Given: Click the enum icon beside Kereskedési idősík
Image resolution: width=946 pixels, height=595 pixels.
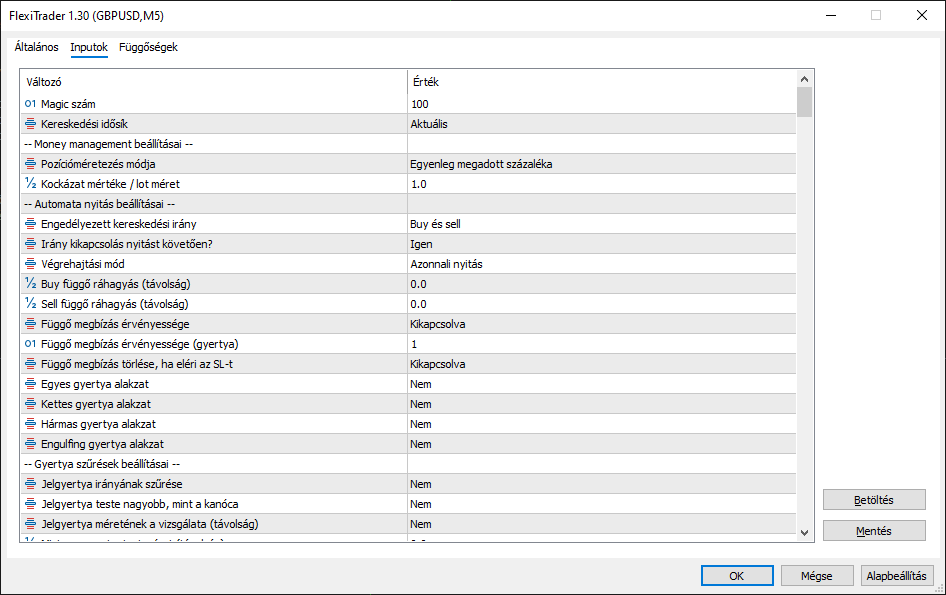Looking at the screenshot, I should [x=30, y=124].
